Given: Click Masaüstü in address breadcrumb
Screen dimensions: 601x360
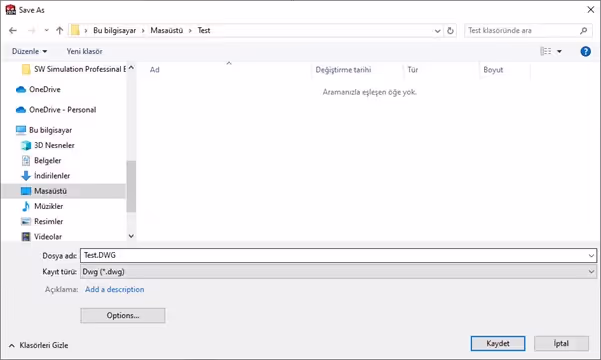Looking at the screenshot, I should [167, 30].
